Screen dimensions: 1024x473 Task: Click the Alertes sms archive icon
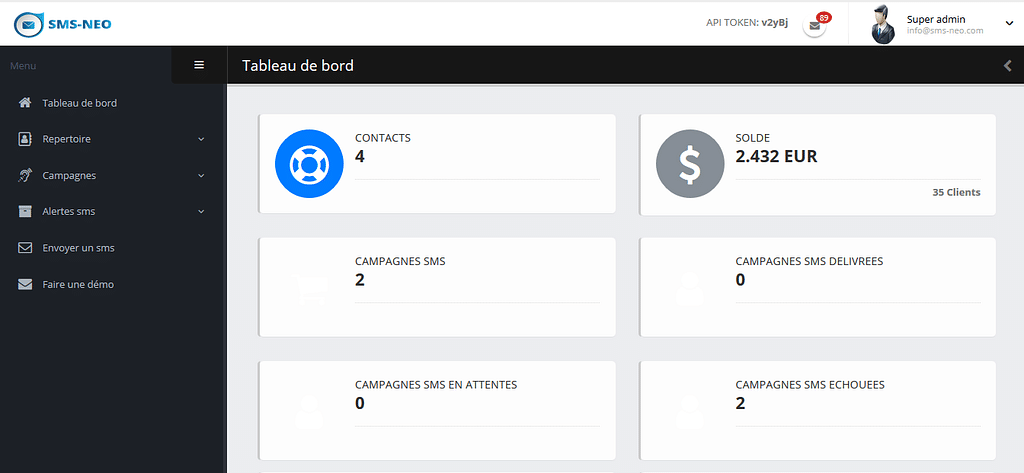click(26, 211)
